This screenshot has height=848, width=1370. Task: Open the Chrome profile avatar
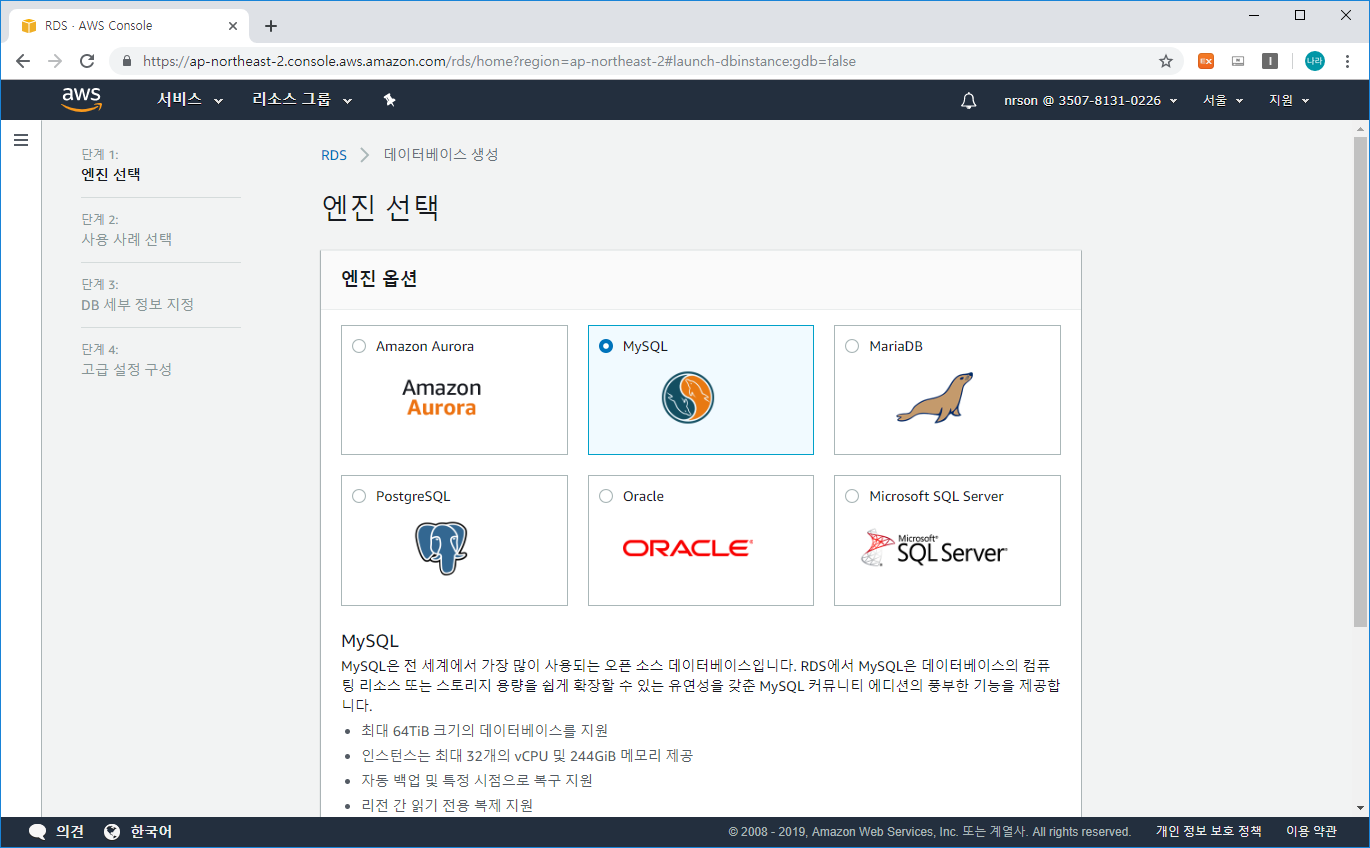click(1315, 61)
